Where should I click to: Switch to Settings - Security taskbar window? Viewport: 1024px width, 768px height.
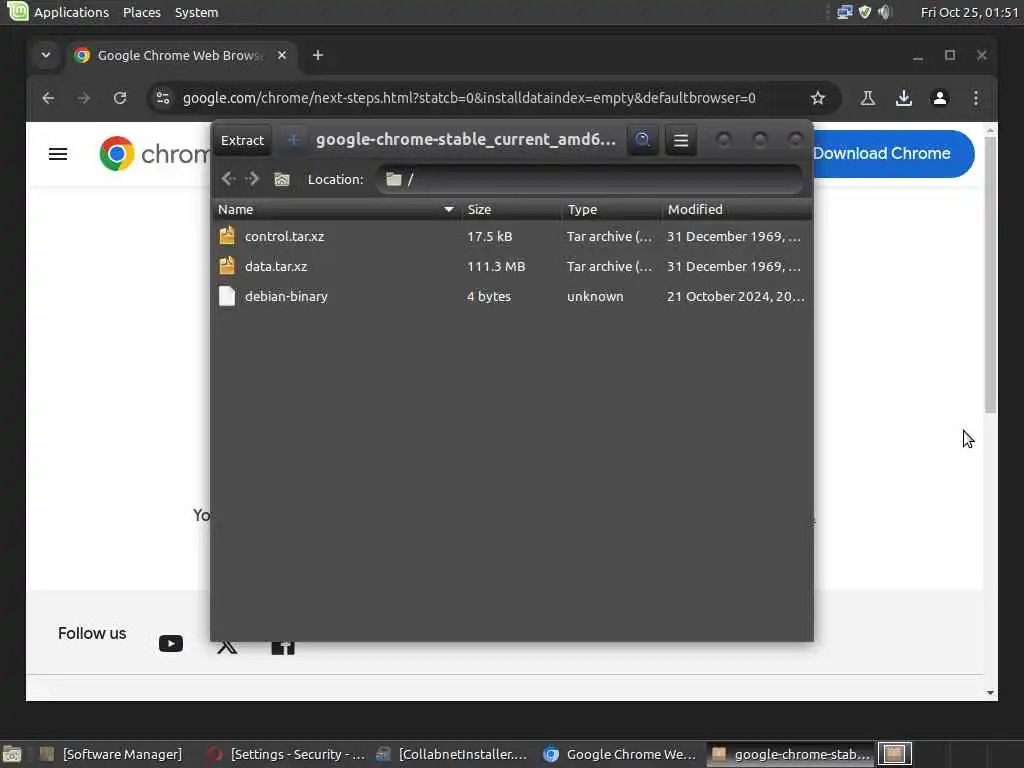coord(286,754)
